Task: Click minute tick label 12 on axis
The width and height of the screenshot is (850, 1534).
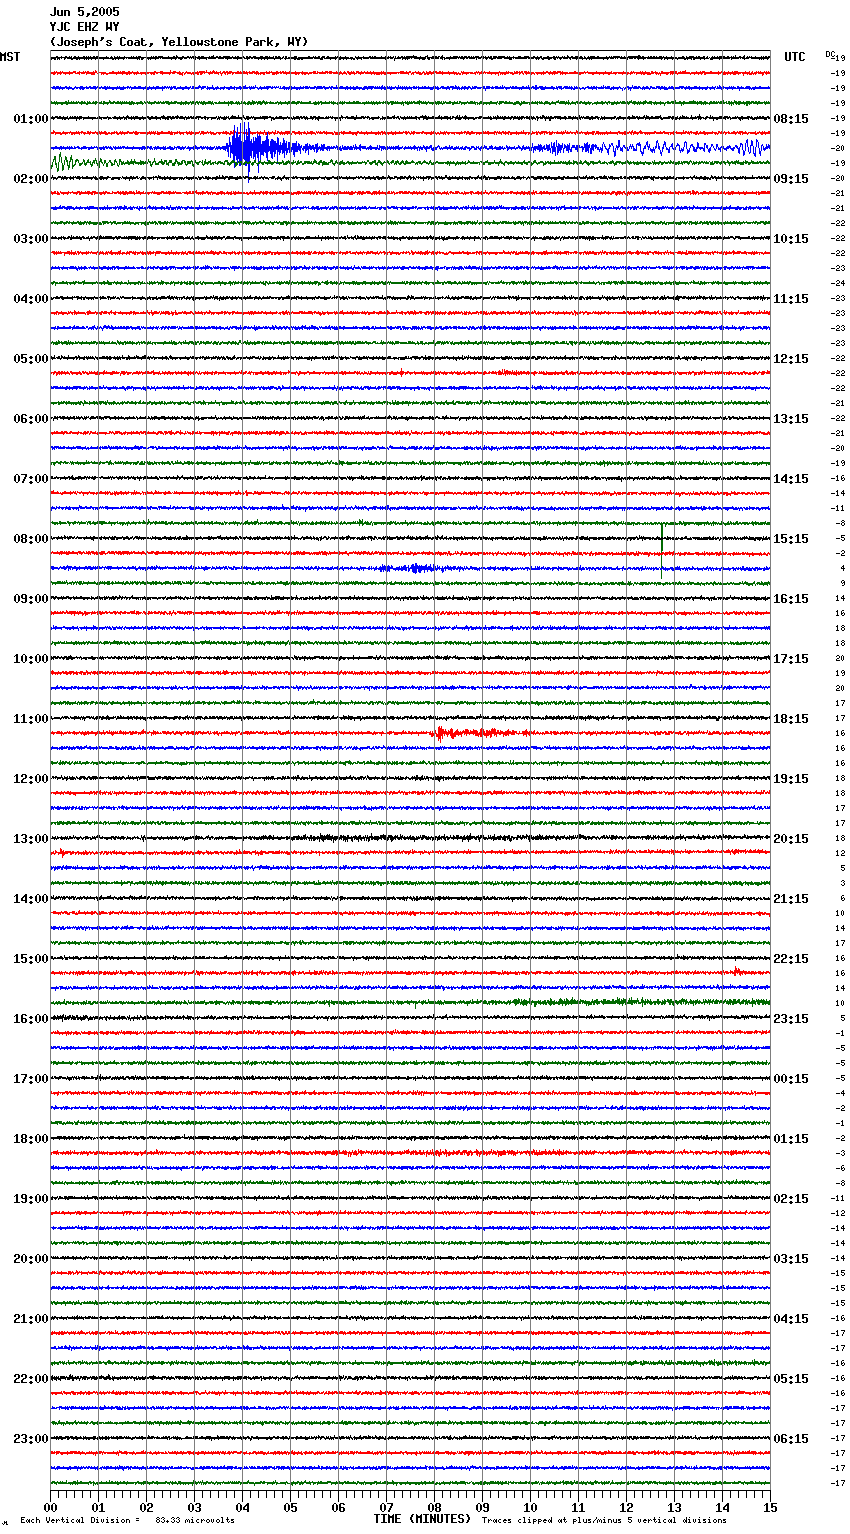Action: 626,1507
